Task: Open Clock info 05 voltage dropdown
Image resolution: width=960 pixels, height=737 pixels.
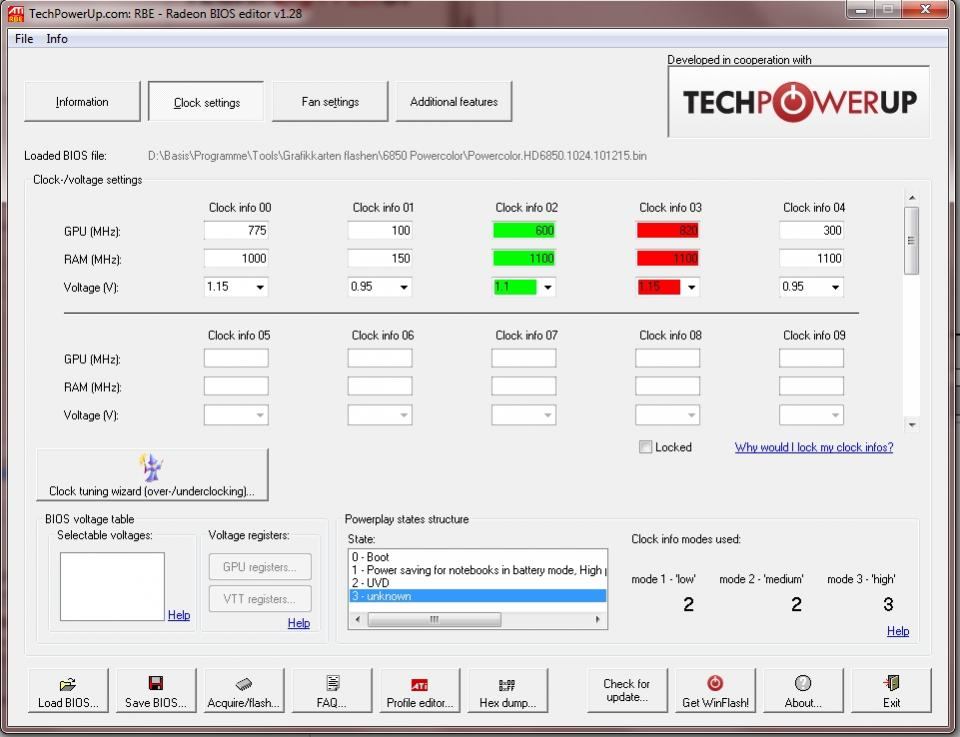Action: tap(260, 415)
